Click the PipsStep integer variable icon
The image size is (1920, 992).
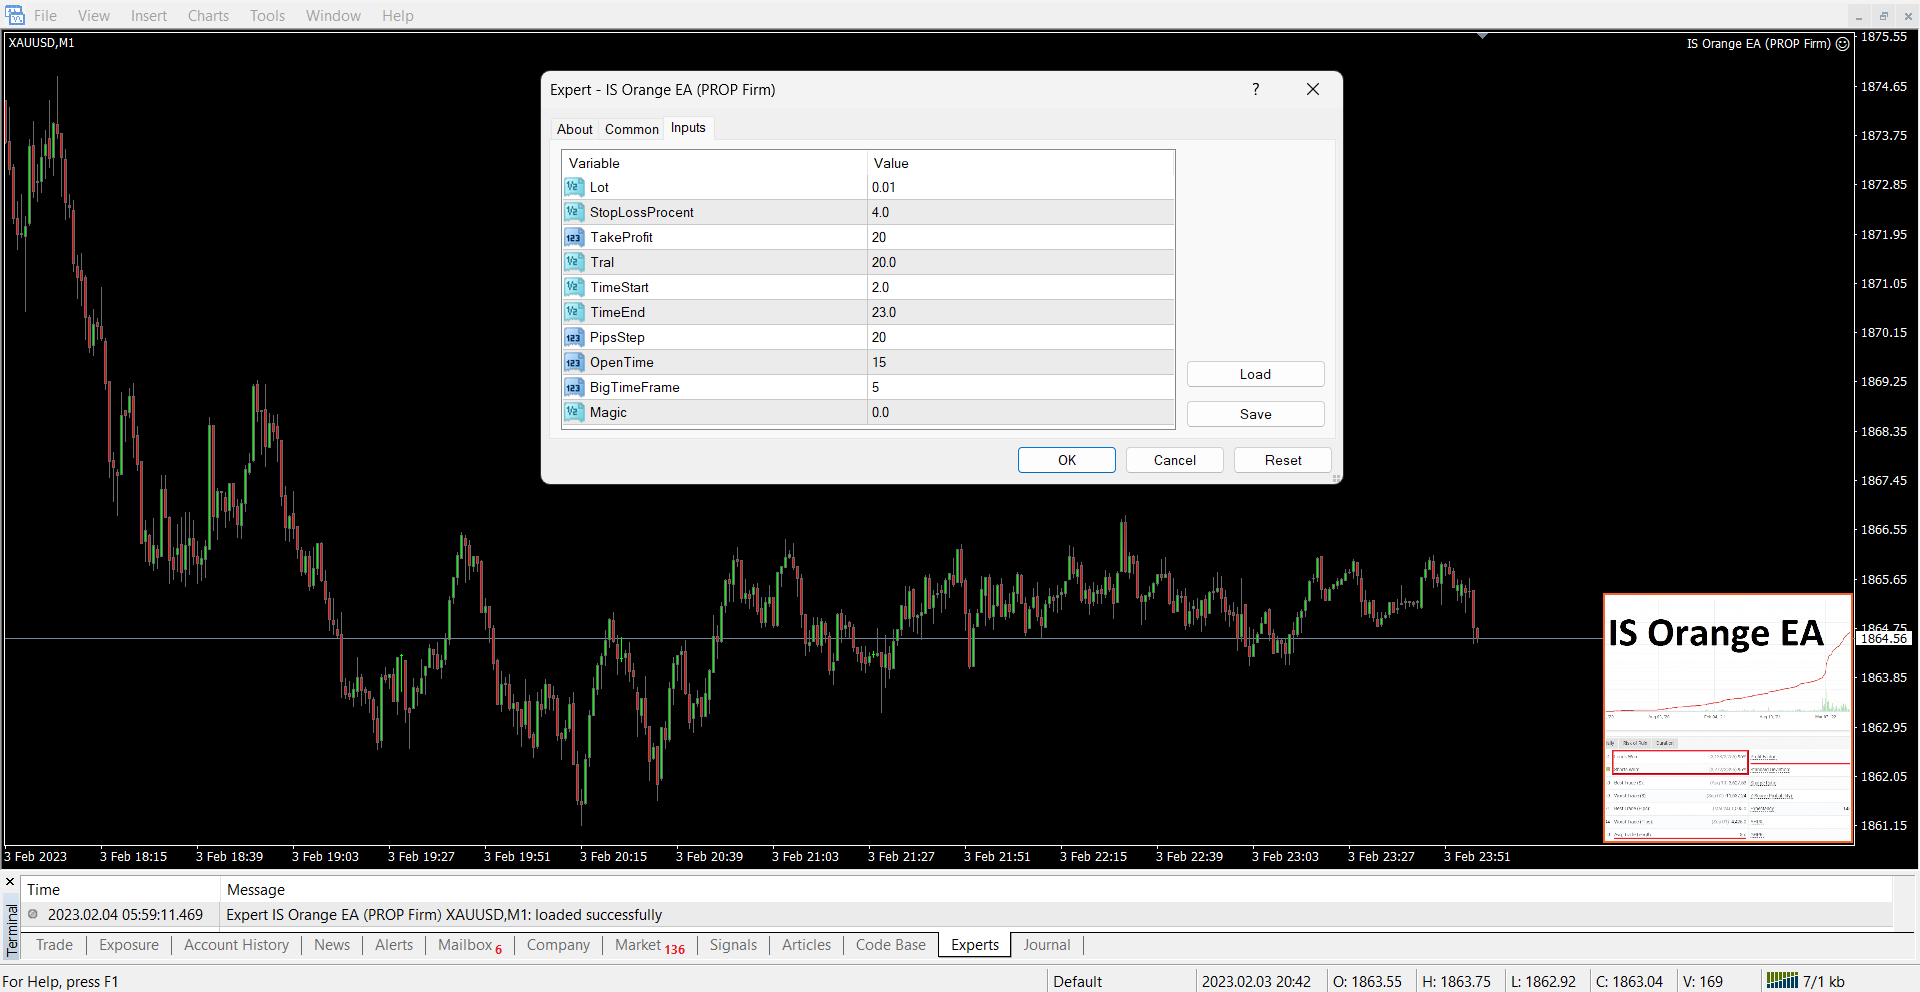pos(574,337)
